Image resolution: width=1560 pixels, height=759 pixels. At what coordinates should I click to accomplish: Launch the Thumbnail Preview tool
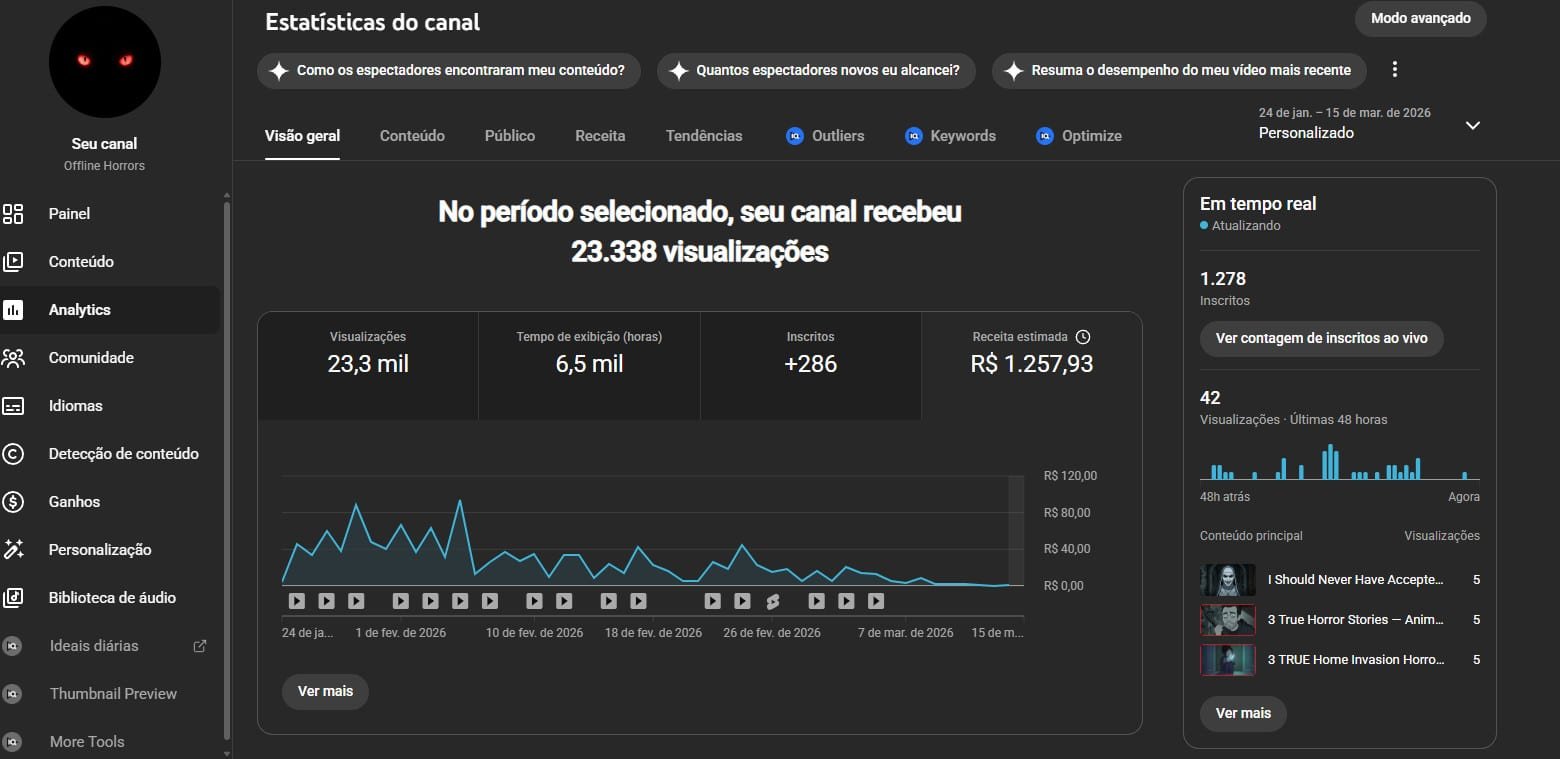pos(113,693)
